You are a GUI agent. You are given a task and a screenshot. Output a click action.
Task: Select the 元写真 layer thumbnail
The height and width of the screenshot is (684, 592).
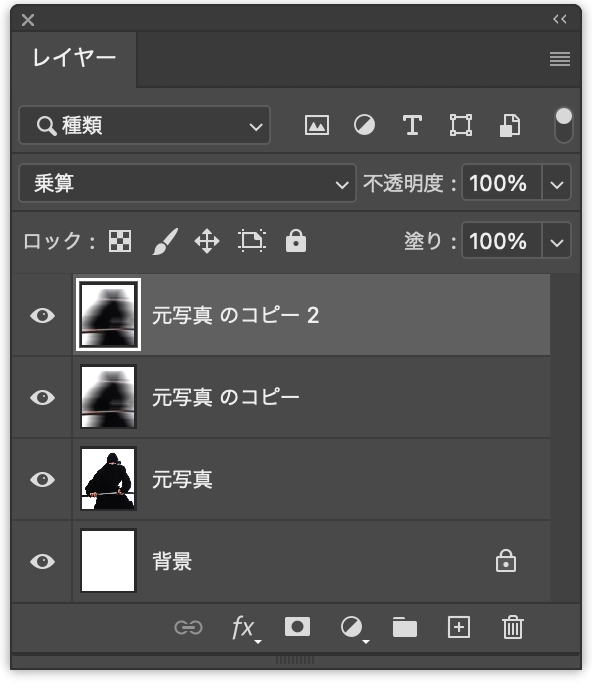pos(108,479)
